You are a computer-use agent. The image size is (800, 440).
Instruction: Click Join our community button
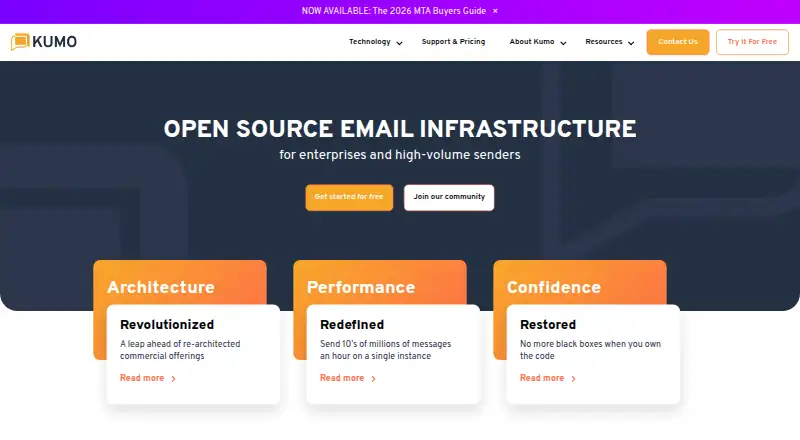pyautogui.click(x=449, y=197)
